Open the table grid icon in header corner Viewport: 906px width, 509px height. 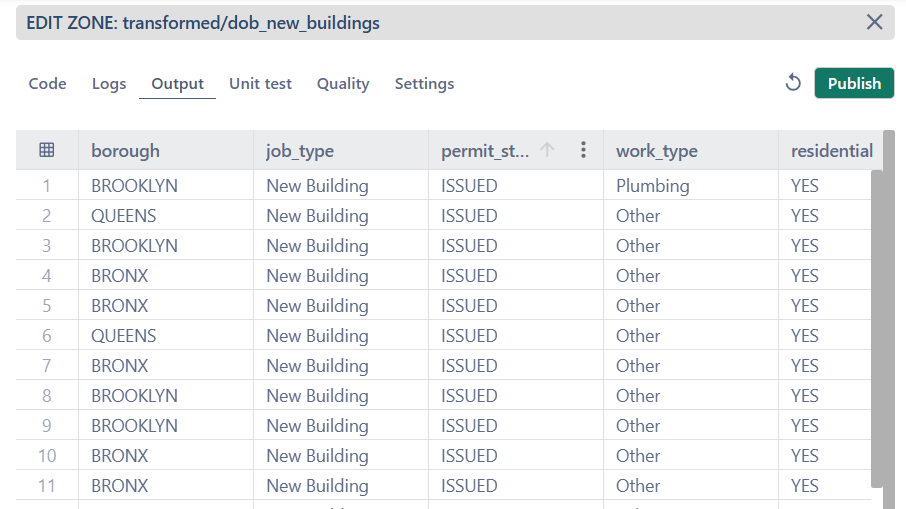coord(47,150)
